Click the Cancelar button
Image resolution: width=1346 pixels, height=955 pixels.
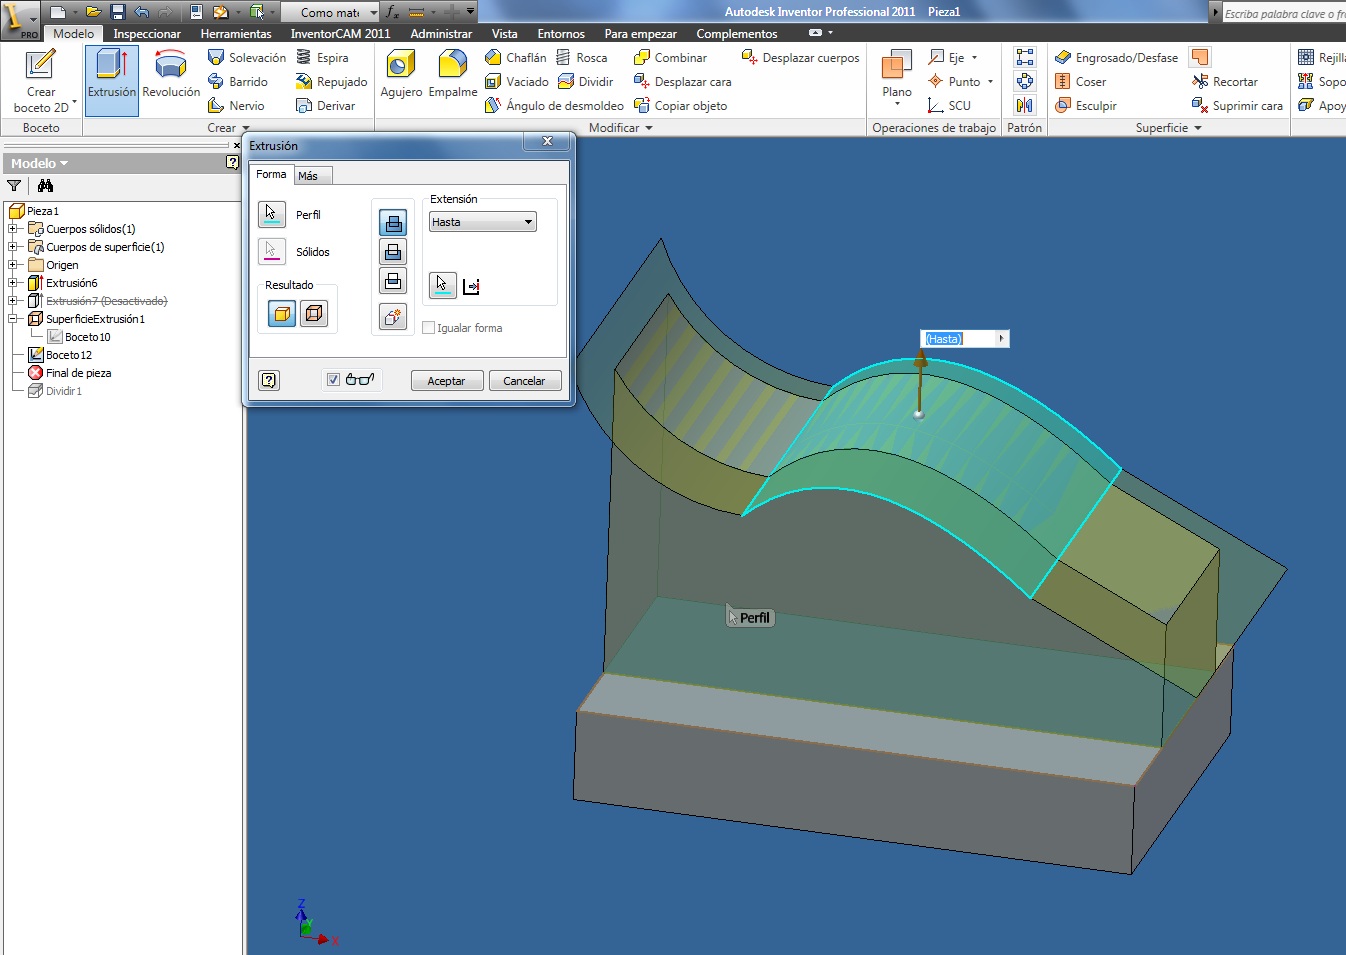point(525,381)
